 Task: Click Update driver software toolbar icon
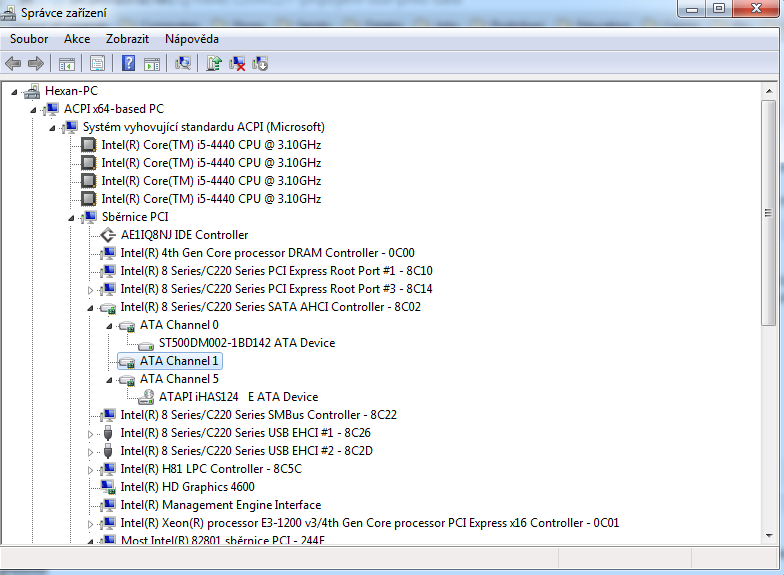[214, 64]
